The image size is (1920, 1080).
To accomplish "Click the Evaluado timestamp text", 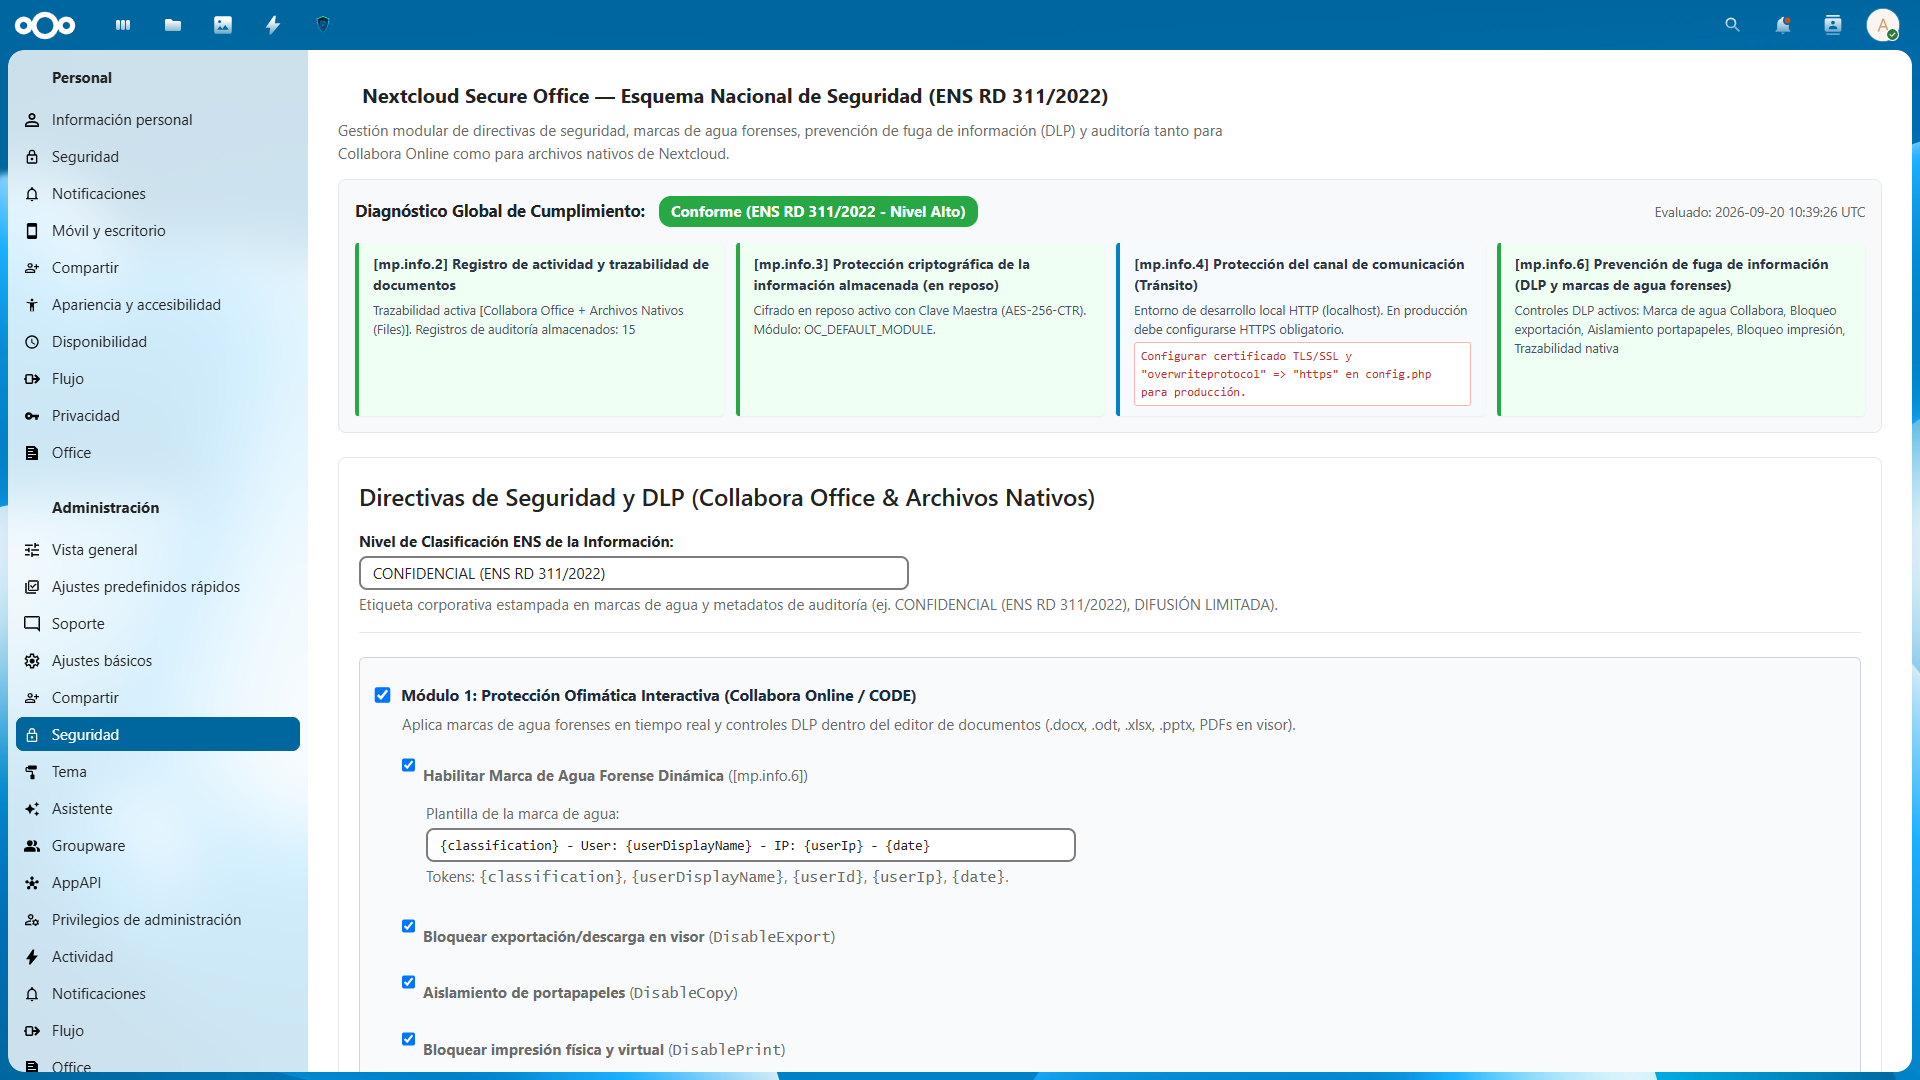I will pos(1760,212).
